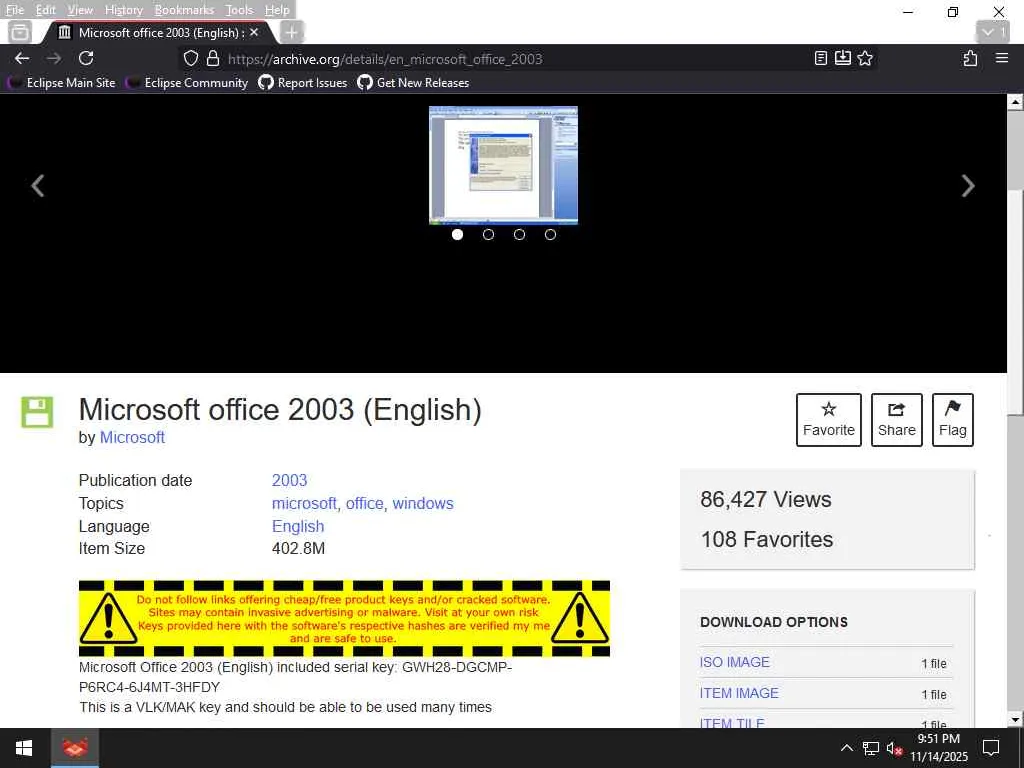Open the microsoft topic link
This screenshot has height=768, width=1024.
304,503
